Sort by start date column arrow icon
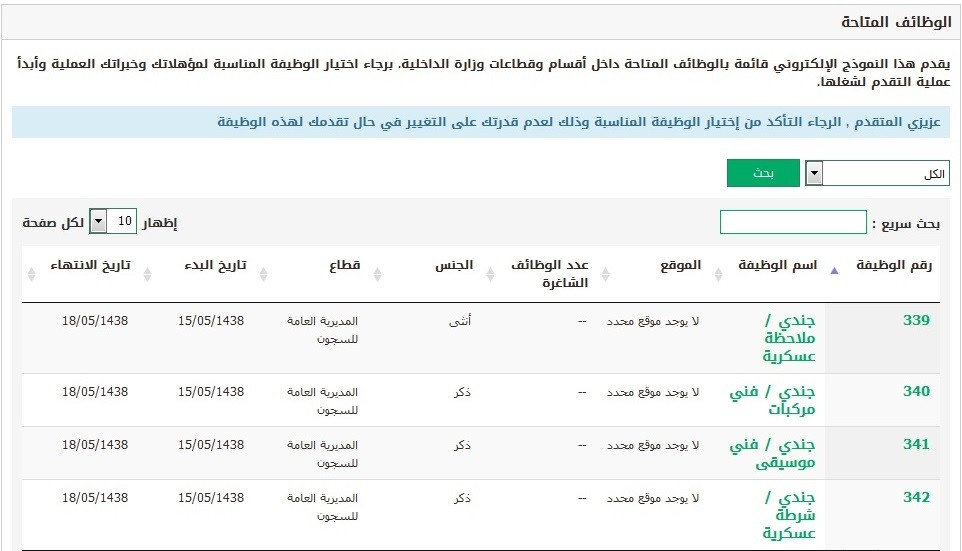Image resolution: width=962 pixels, height=551 pixels. tap(147, 274)
